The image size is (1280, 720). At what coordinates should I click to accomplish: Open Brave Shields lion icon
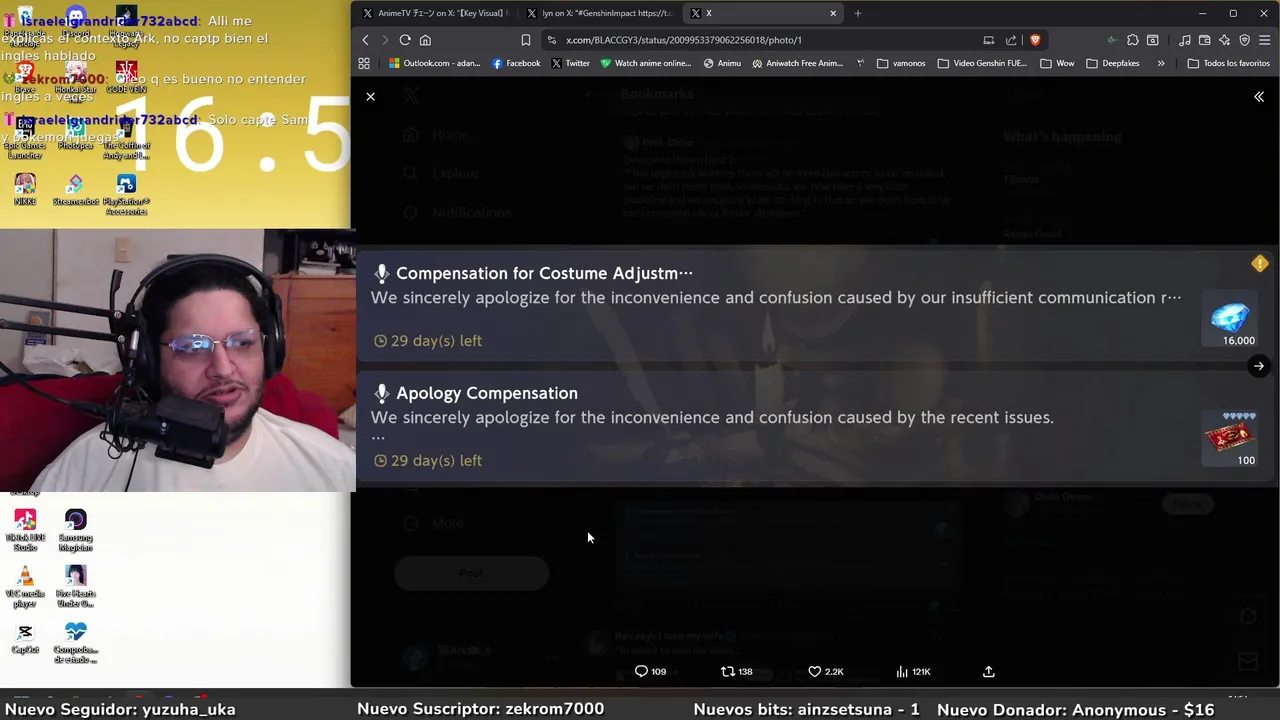[x=1035, y=40]
